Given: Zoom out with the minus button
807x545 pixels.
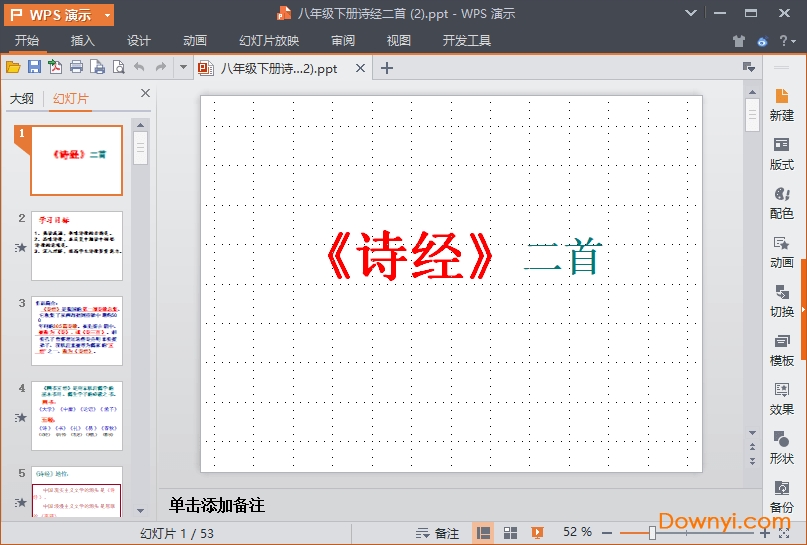Looking at the screenshot, I should (607, 533).
